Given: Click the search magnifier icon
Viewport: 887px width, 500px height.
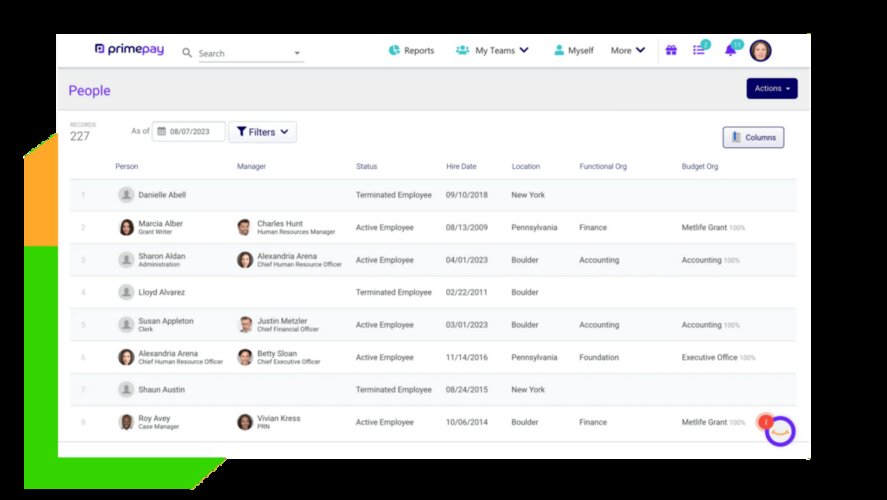Looking at the screenshot, I should (187, 53).
